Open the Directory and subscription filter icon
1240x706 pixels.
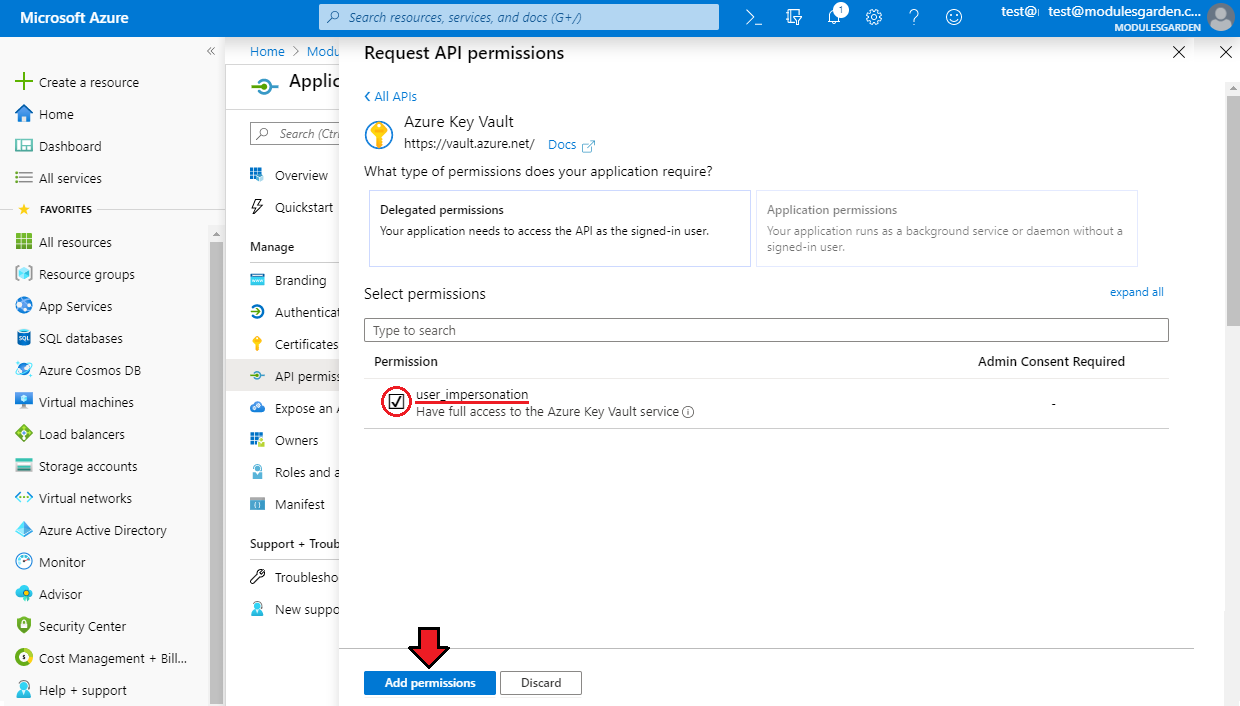794,17
